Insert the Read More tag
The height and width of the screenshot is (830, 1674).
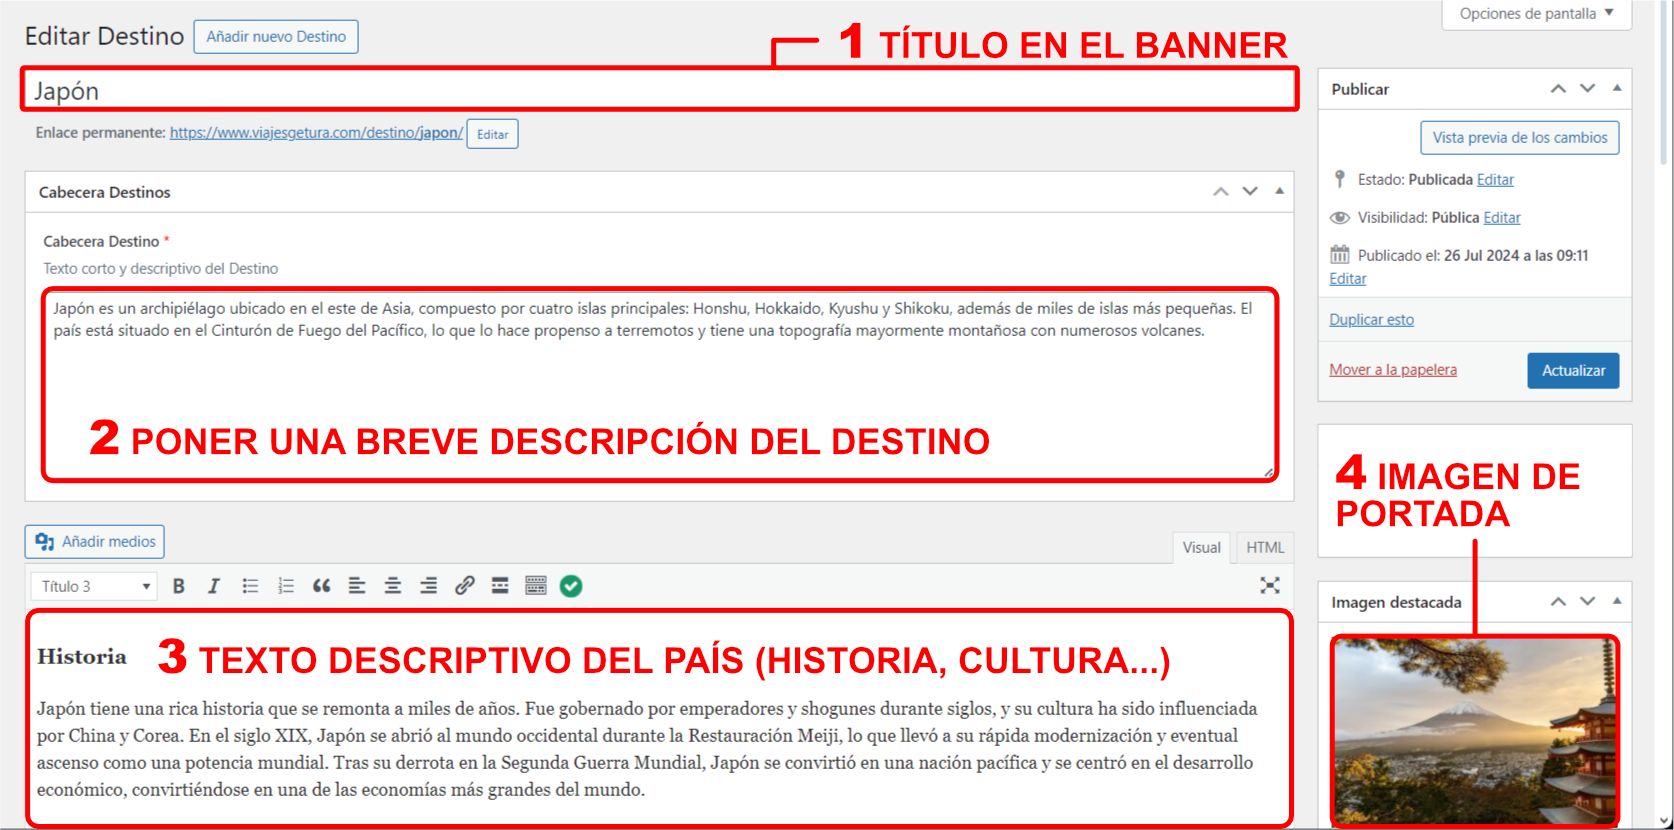[x=500, y=586]
